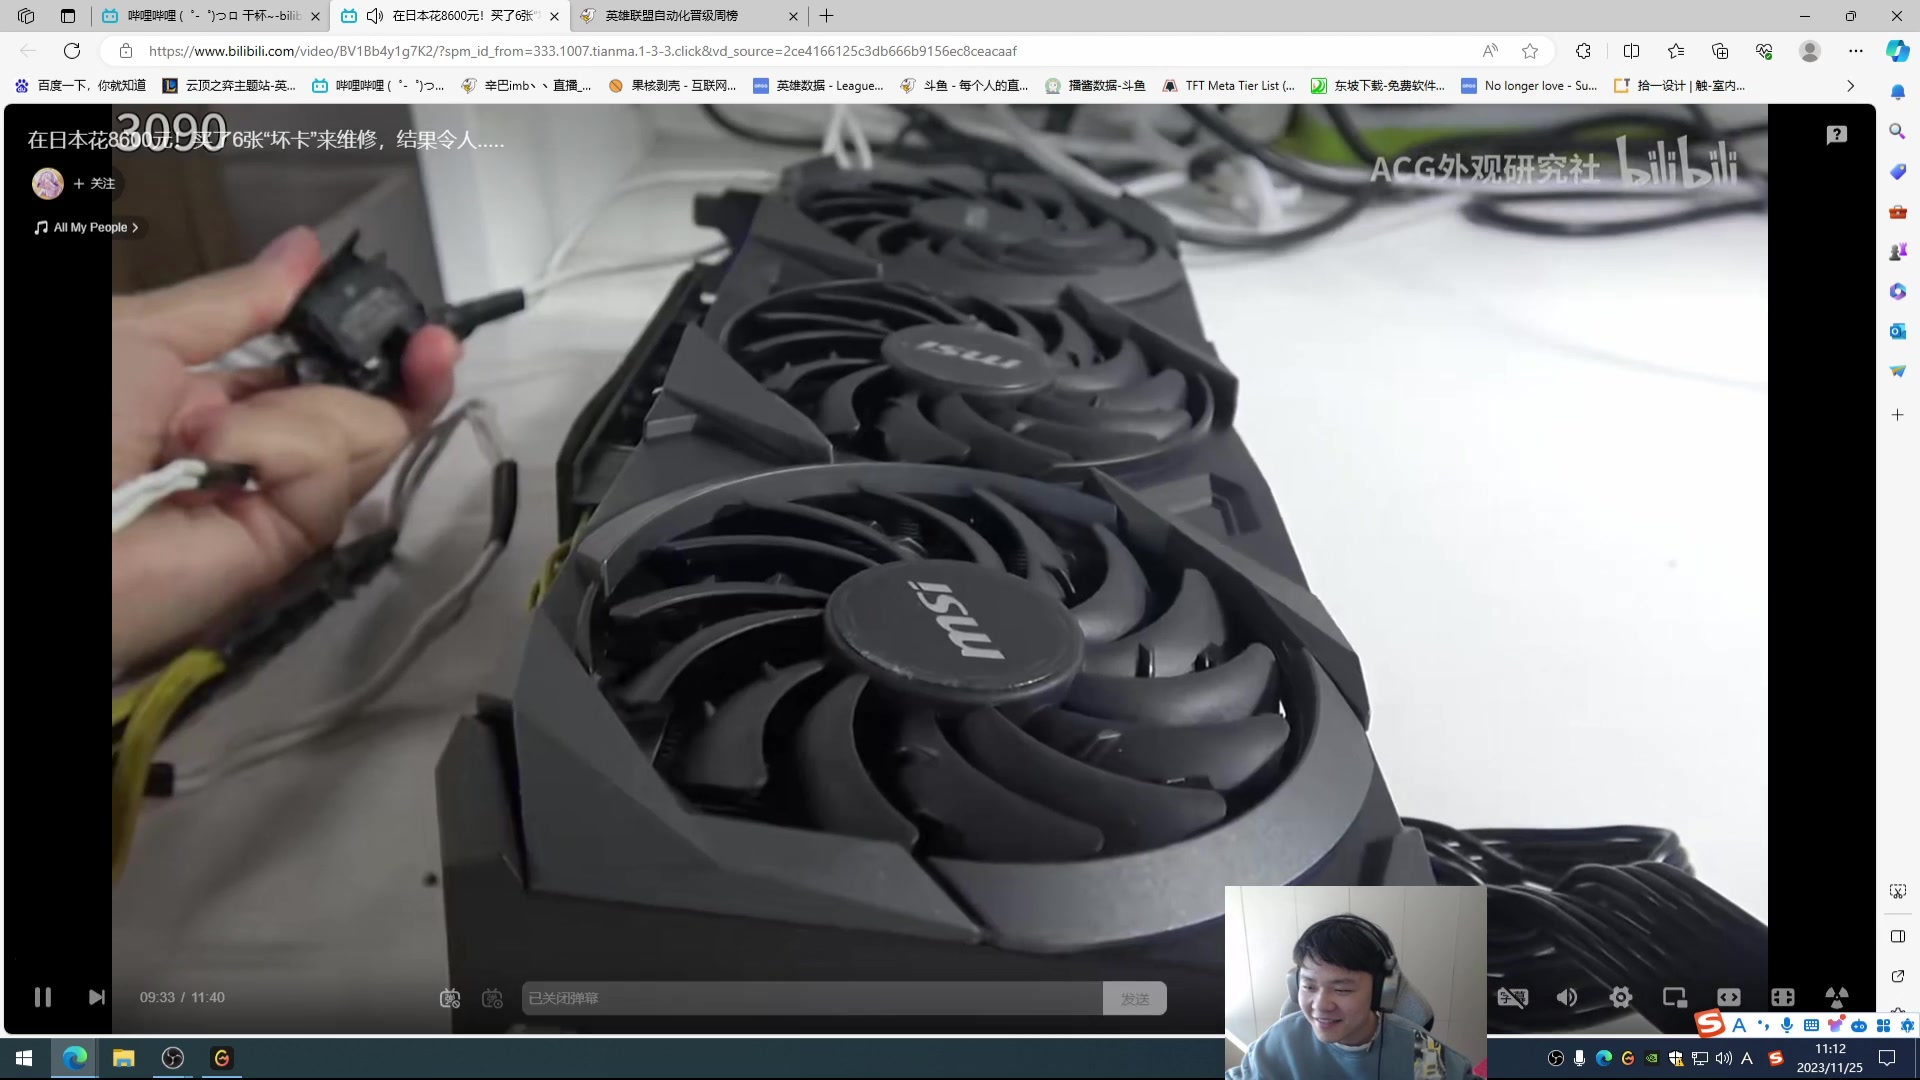Screen dimensions: 1920x1080
Task: Click the video feedback question mark icon
Action: pyautogui.click(x=1836, y=135)
